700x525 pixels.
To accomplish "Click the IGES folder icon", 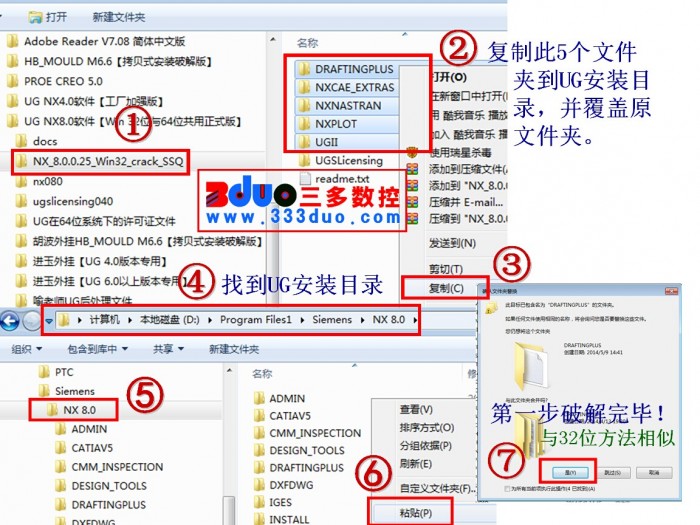I will pos(259,502).
